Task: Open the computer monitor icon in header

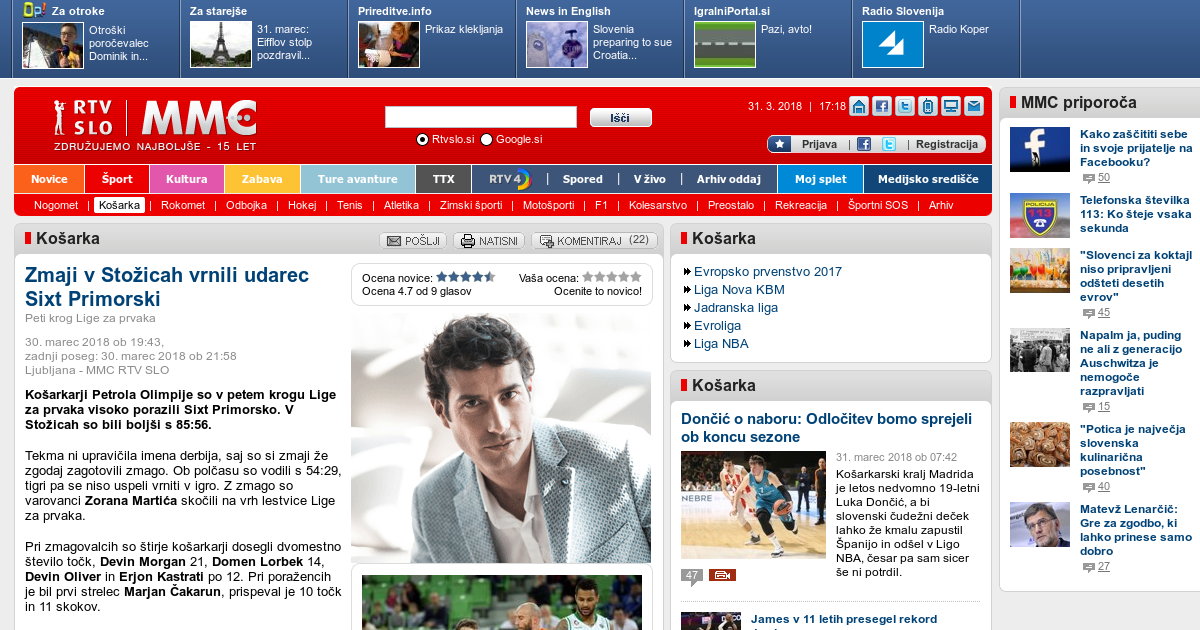Action: coord(951,106)
